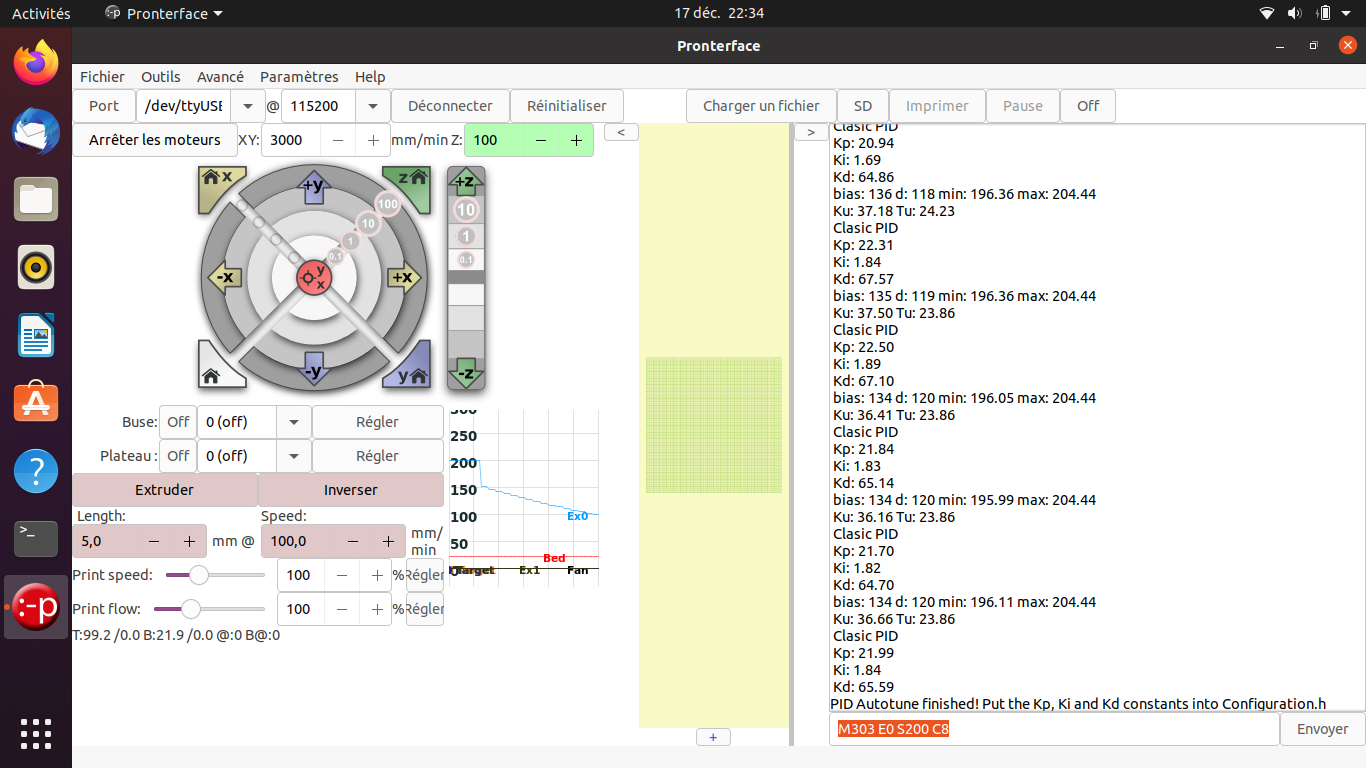1366x768 pixels.
Task: Toggle the Buse heater Off button
Action: point(178,422)
